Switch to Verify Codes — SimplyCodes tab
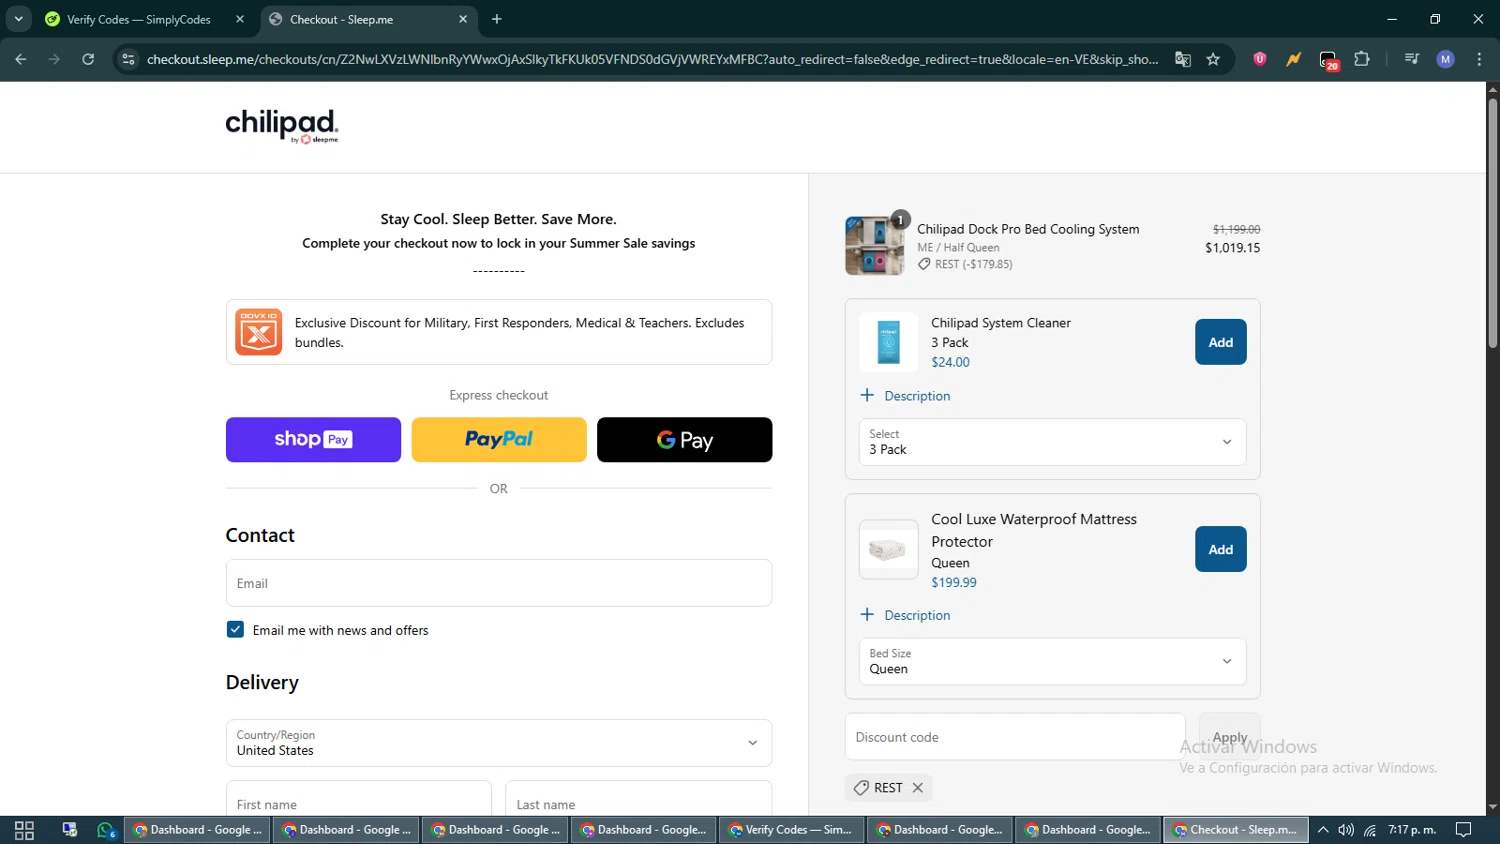Screen dimensions: 1500x844 pyautogui.click(x=139, y=19)
